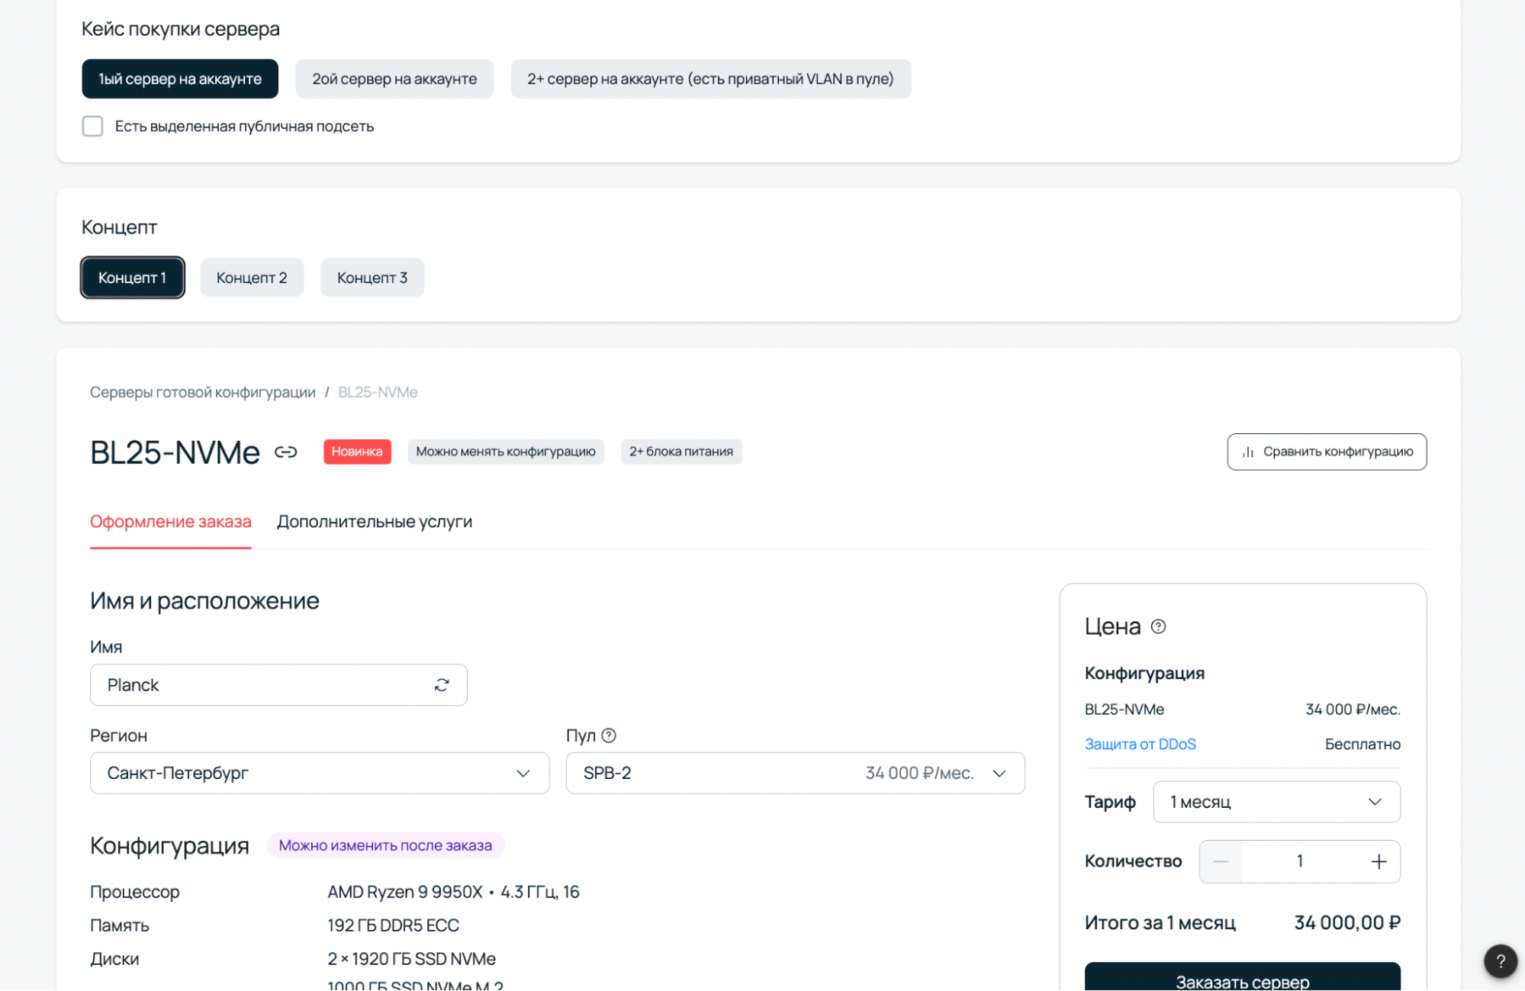This screenshot has height=991, width=1525.
Task: Click the server name field containing Planck
Action: (260, 685)
